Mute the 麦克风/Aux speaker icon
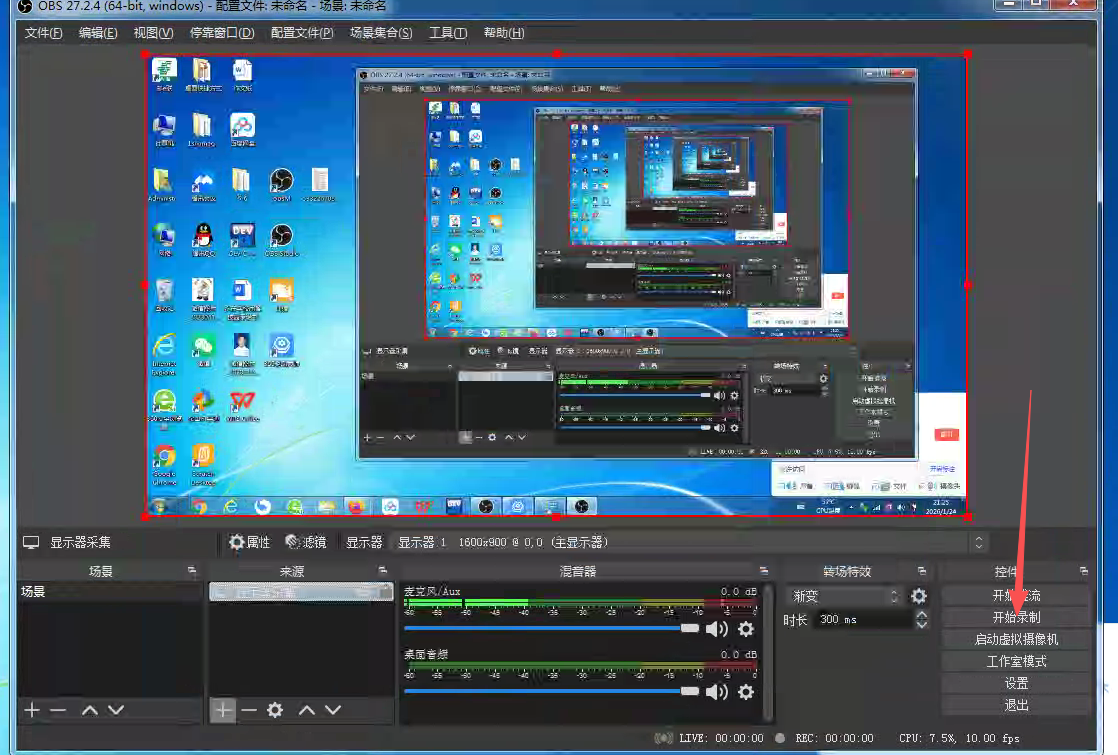Viewport: 1118px width, 755px height. click(x=716, y=629)
